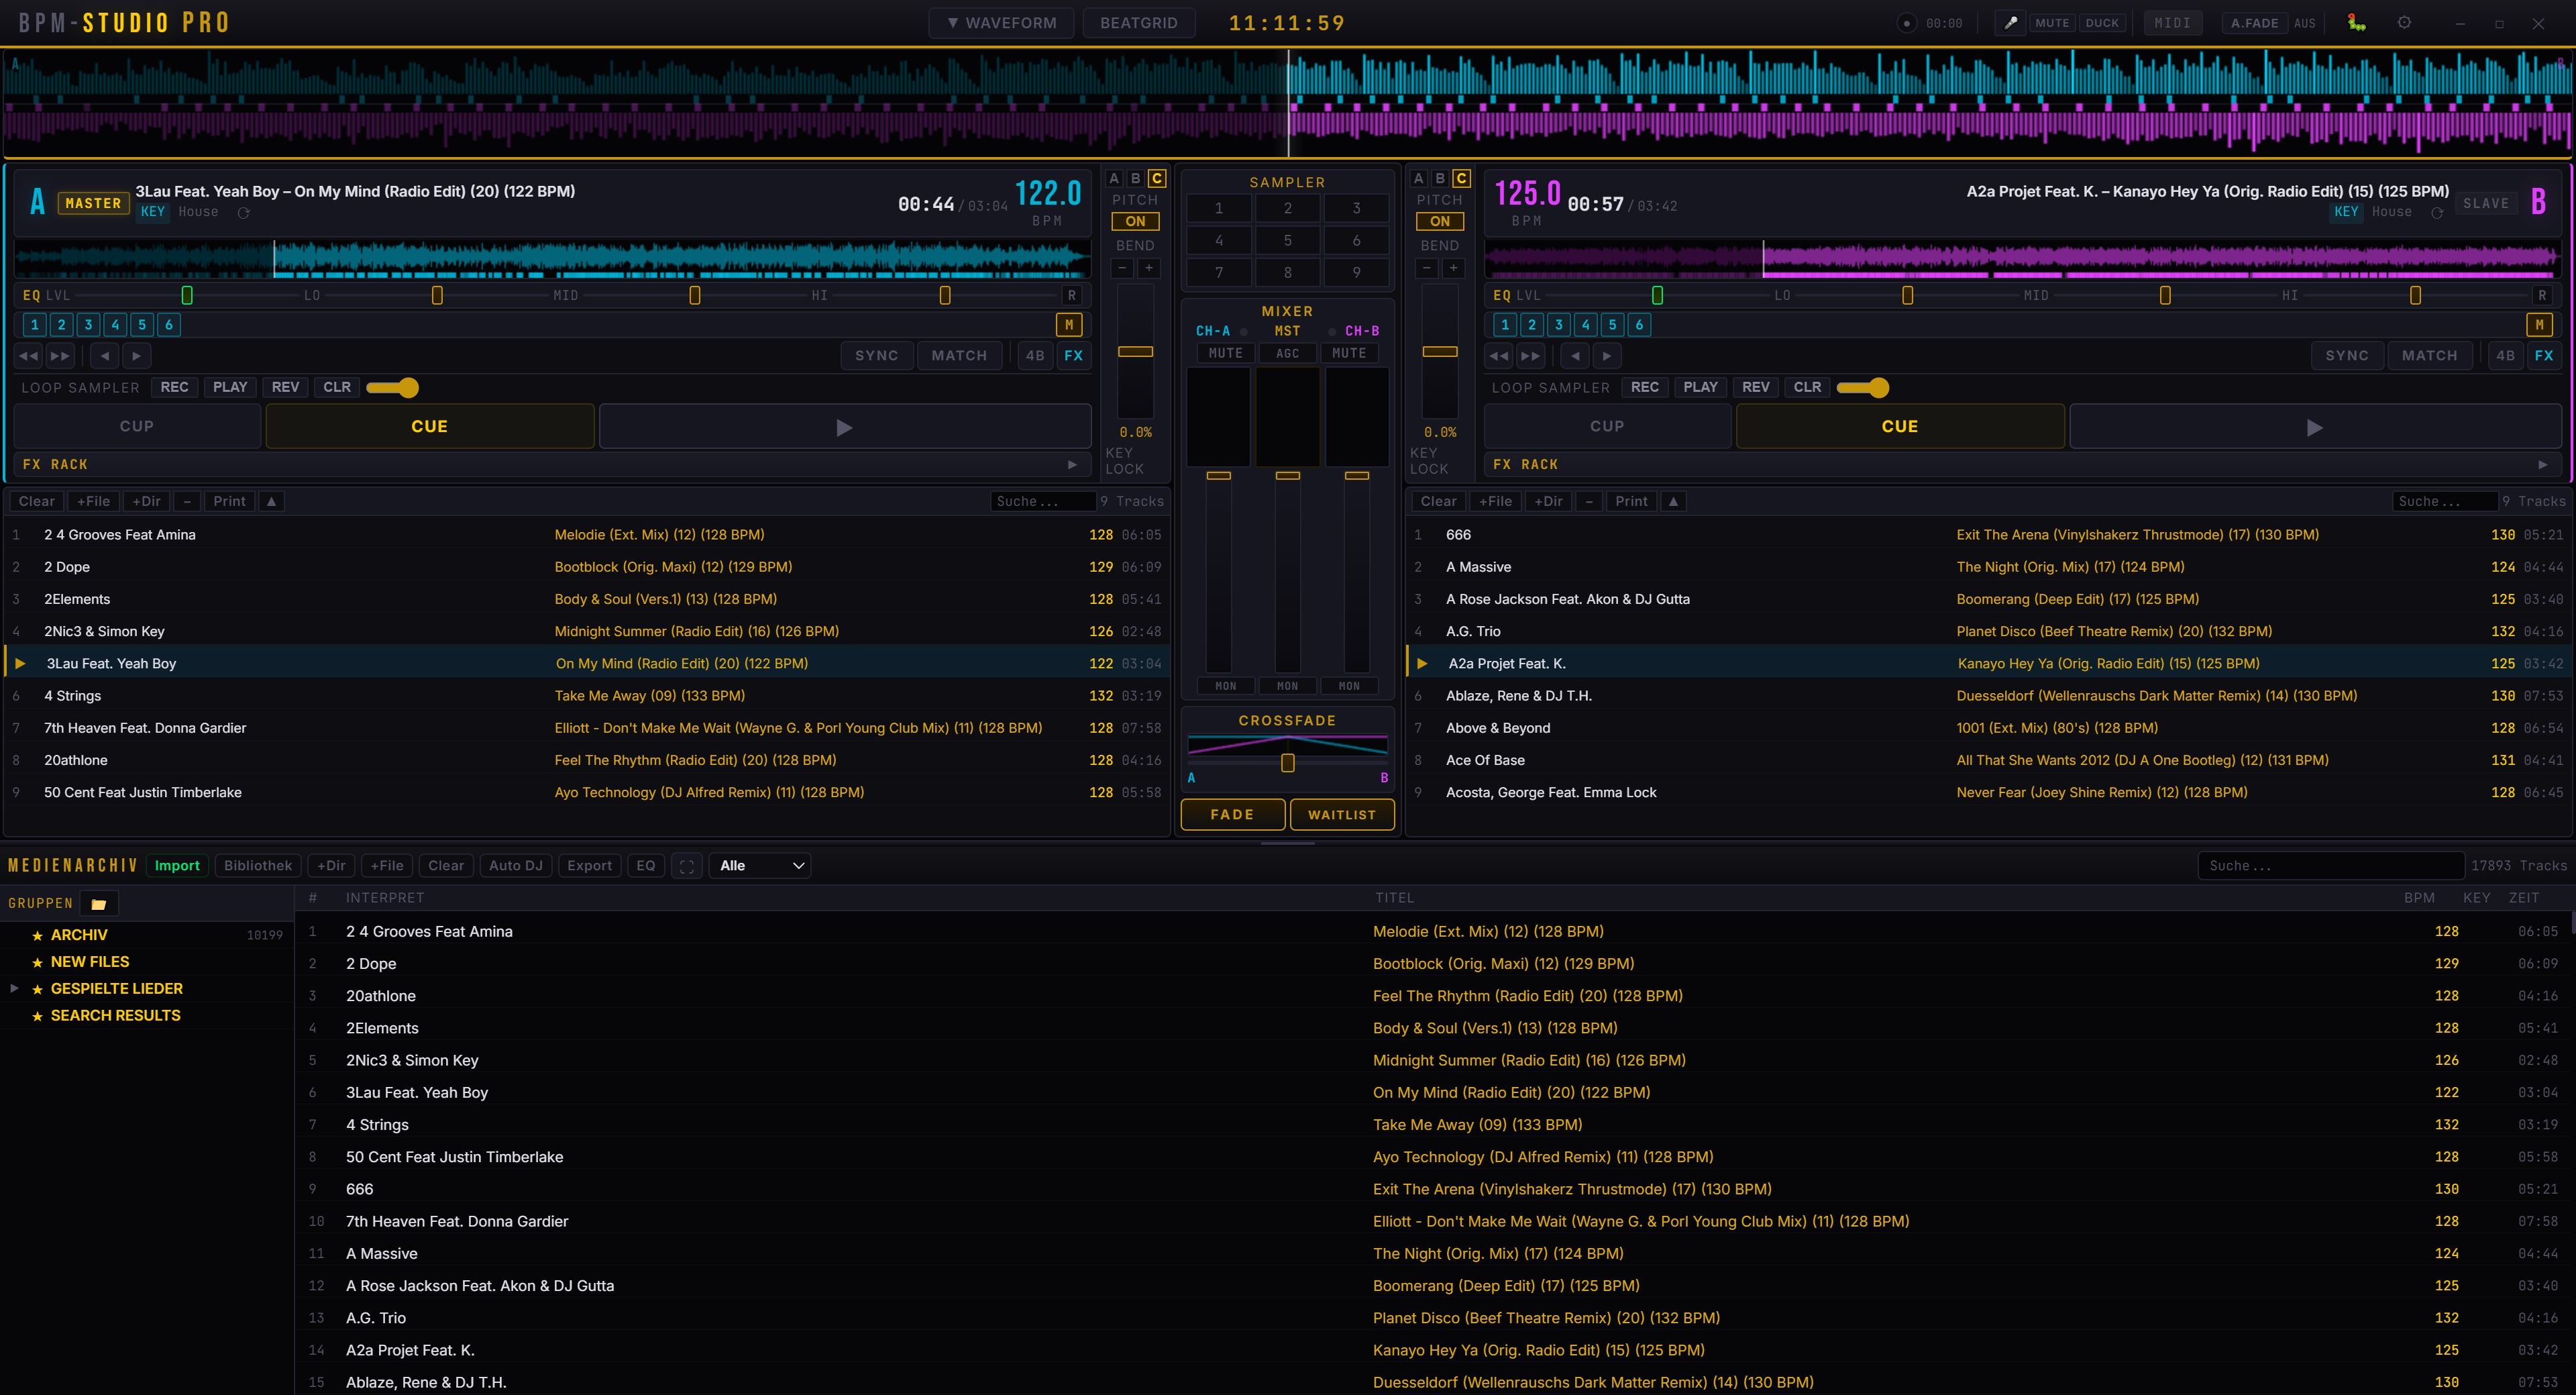
Task: Click the reload icon next to House on deck B
Action: (2437, 212)
